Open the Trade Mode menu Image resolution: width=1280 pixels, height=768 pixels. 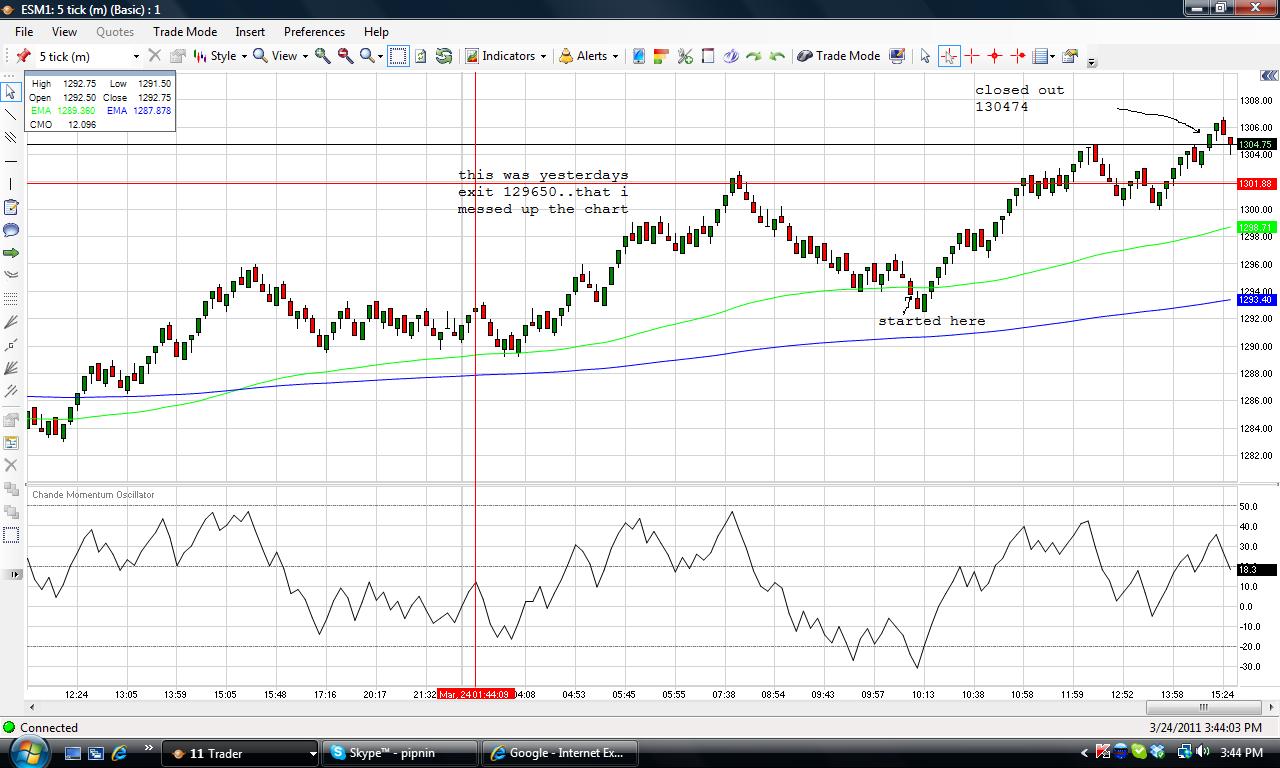pyautogui.click(x=185, y=31)
